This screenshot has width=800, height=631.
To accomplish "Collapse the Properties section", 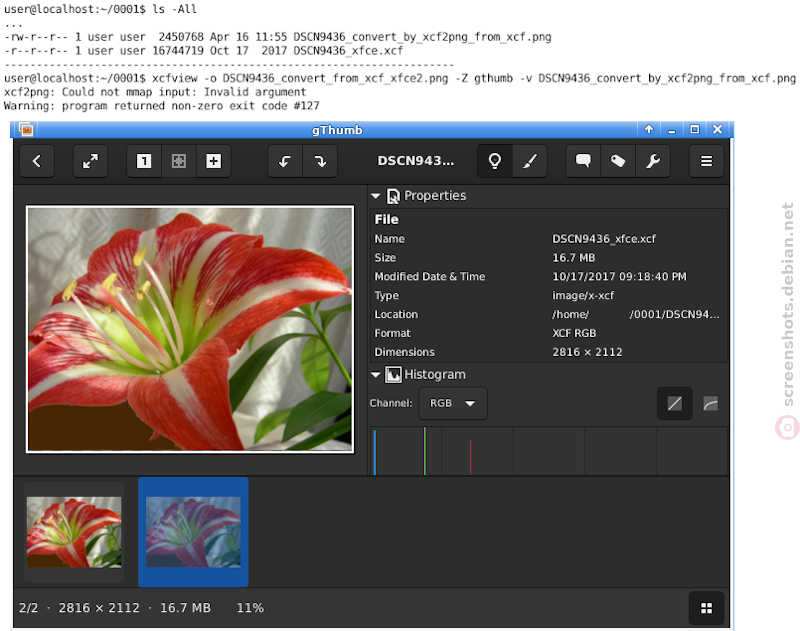I will pos(376,196).
